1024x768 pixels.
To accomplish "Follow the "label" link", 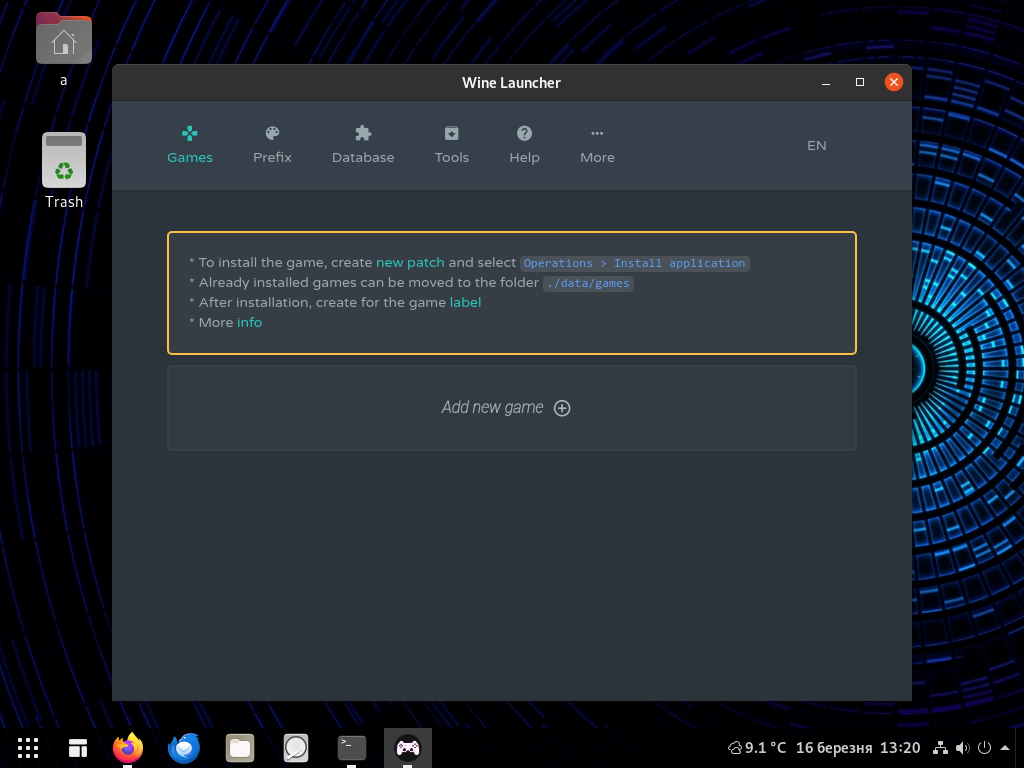I will click(465, 302).
